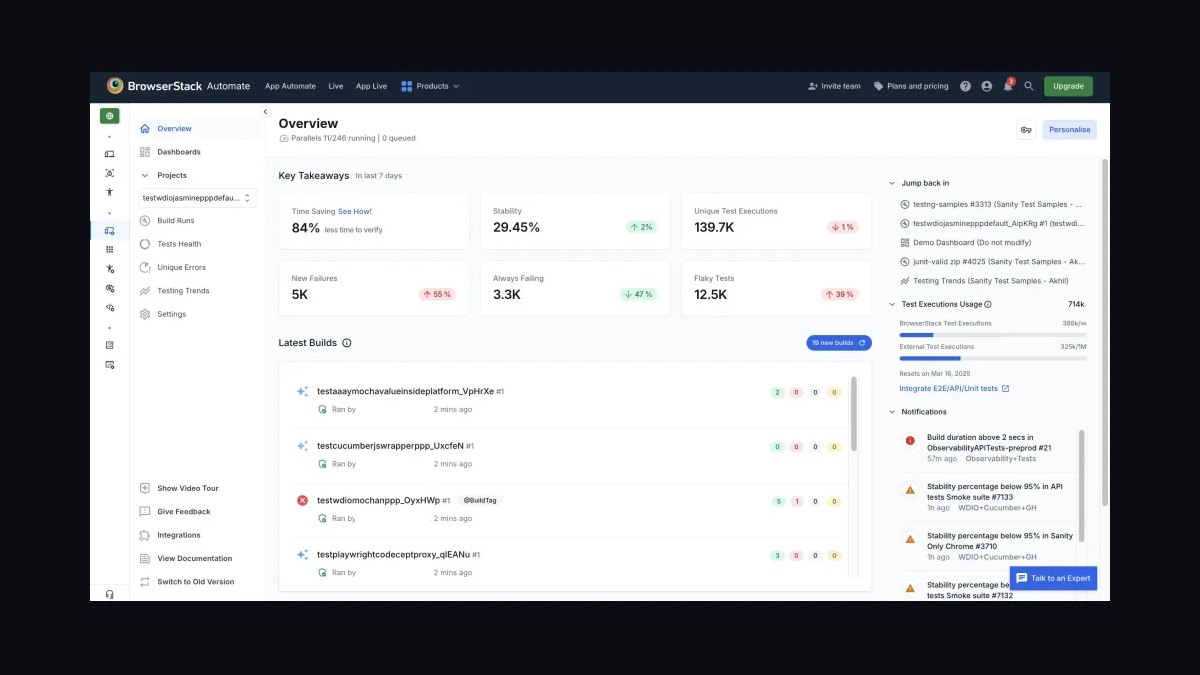
Task: Click the BrowserStack Test Executions progress bar
Action: click(x=992, y=335)
